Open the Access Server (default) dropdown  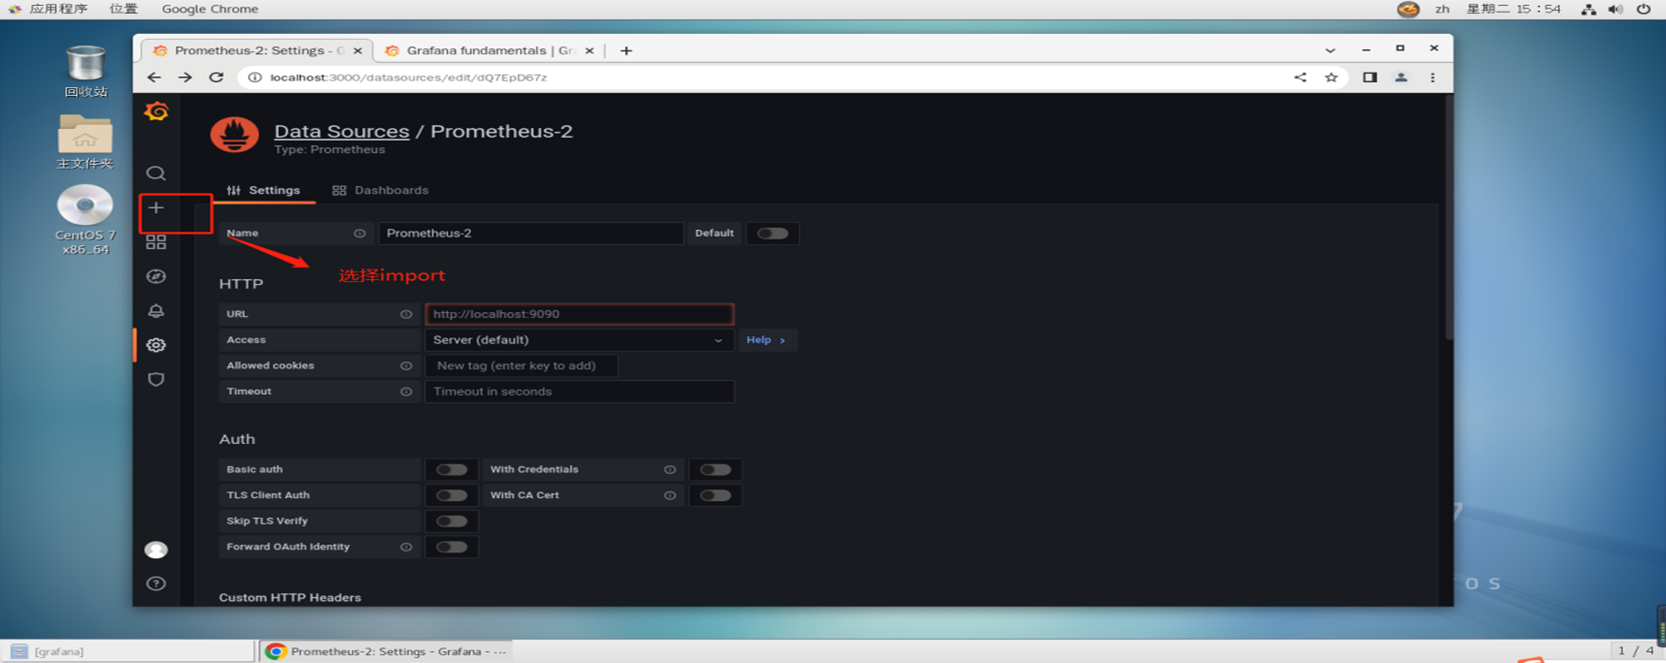tap(579, 340)
